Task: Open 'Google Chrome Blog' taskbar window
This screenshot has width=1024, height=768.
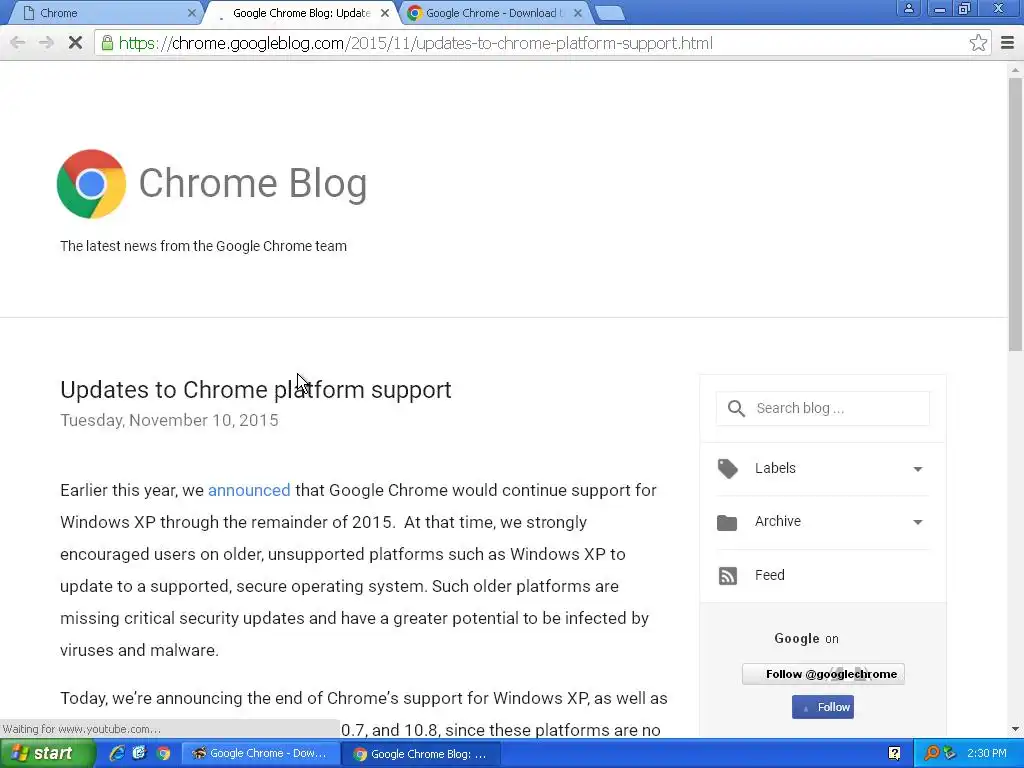Action: coord(422,754)
